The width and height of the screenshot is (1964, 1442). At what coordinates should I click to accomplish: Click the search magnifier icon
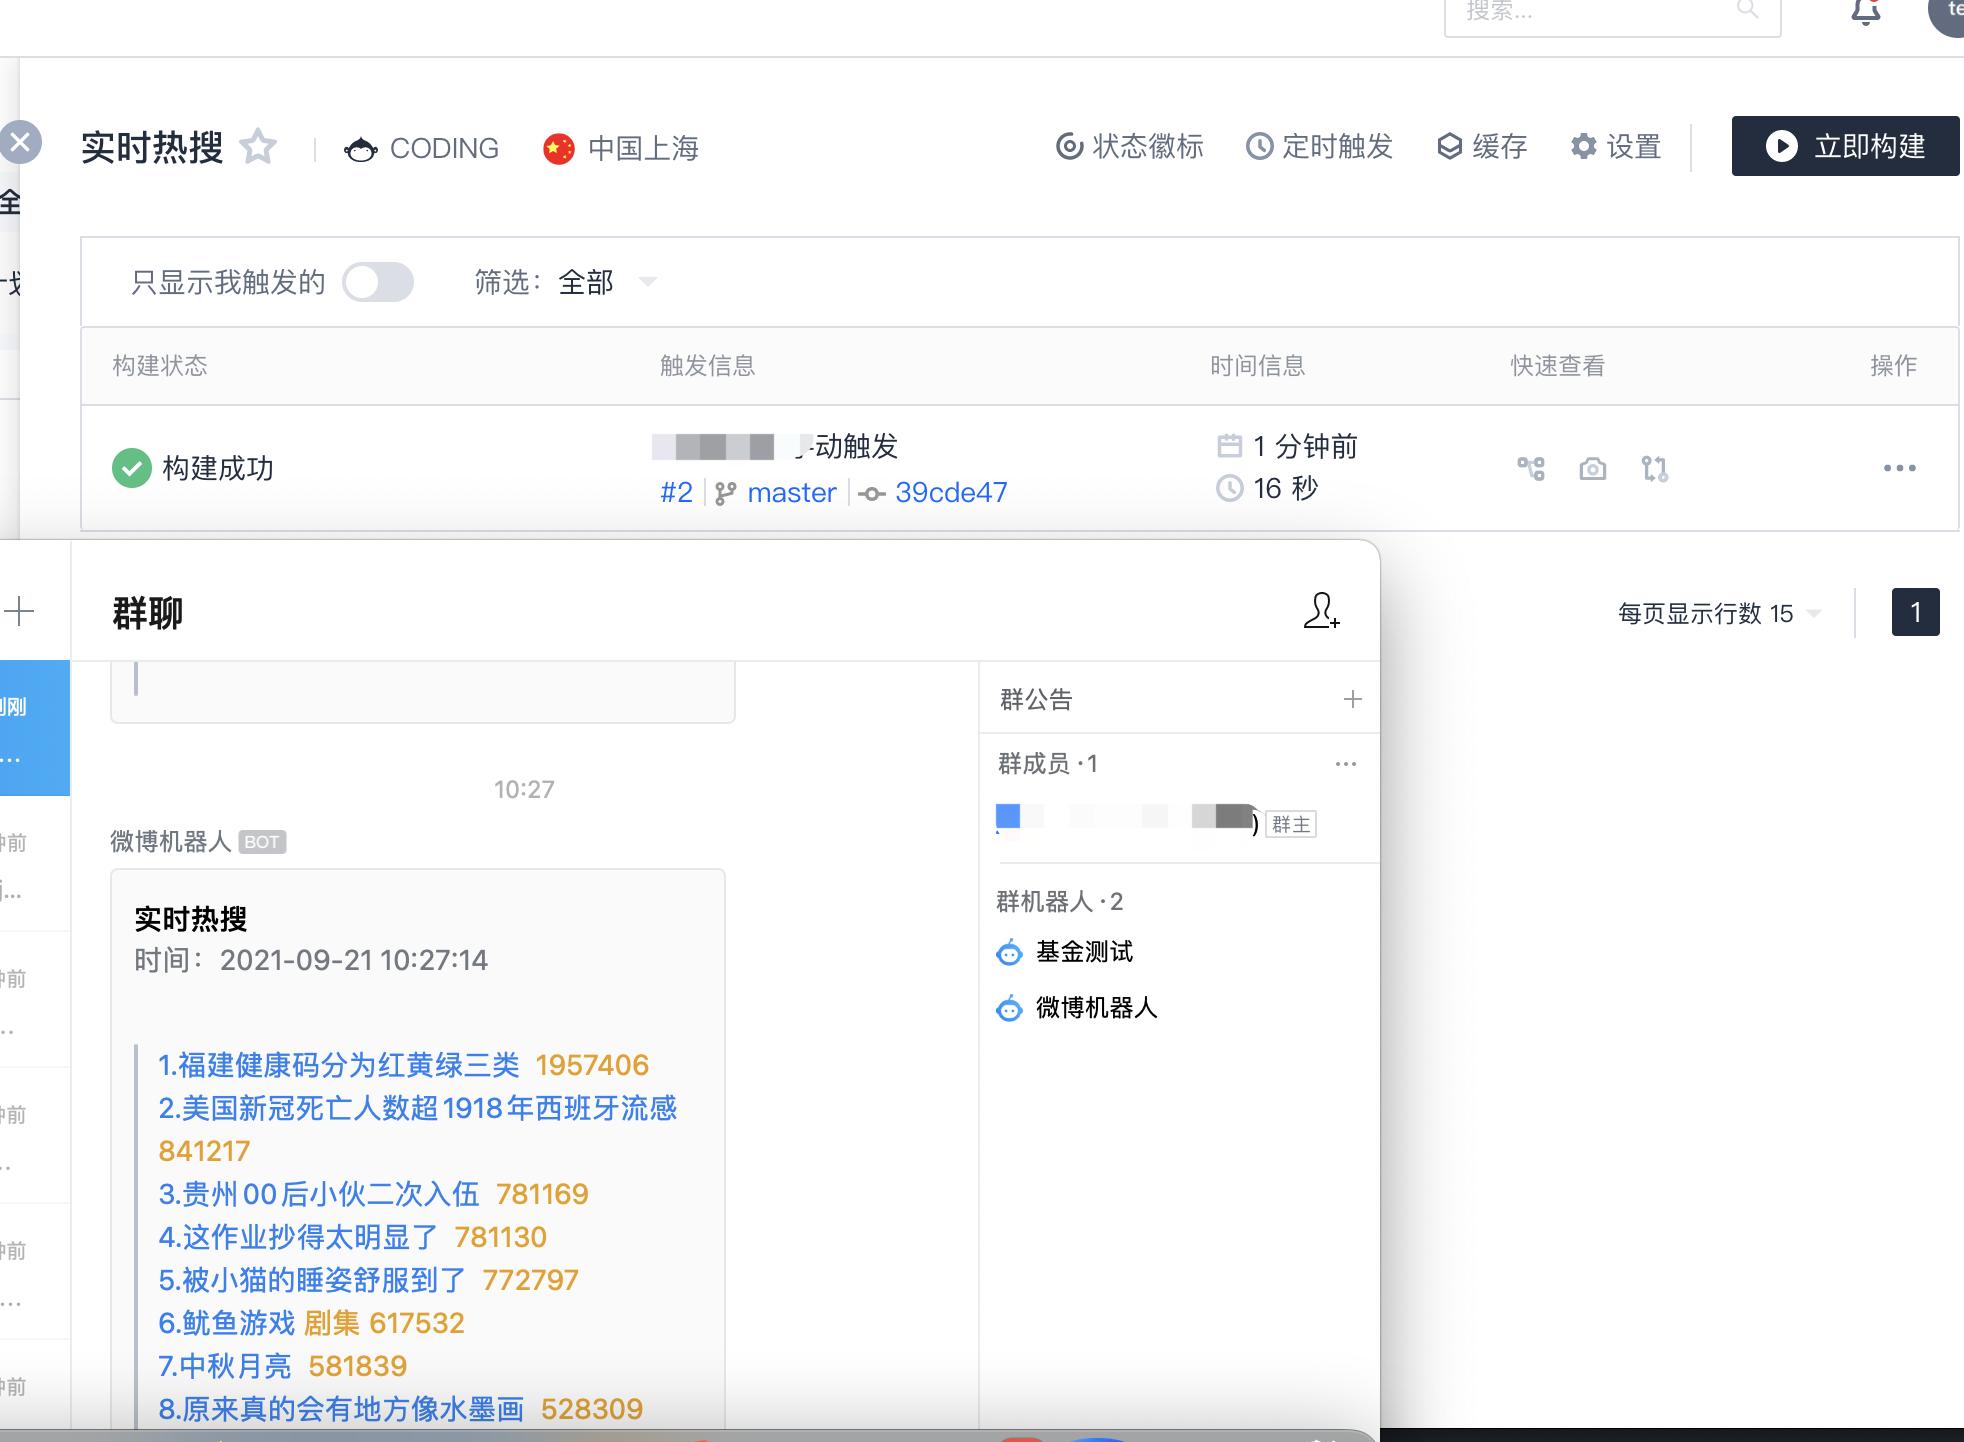(x=1747, y=10)
